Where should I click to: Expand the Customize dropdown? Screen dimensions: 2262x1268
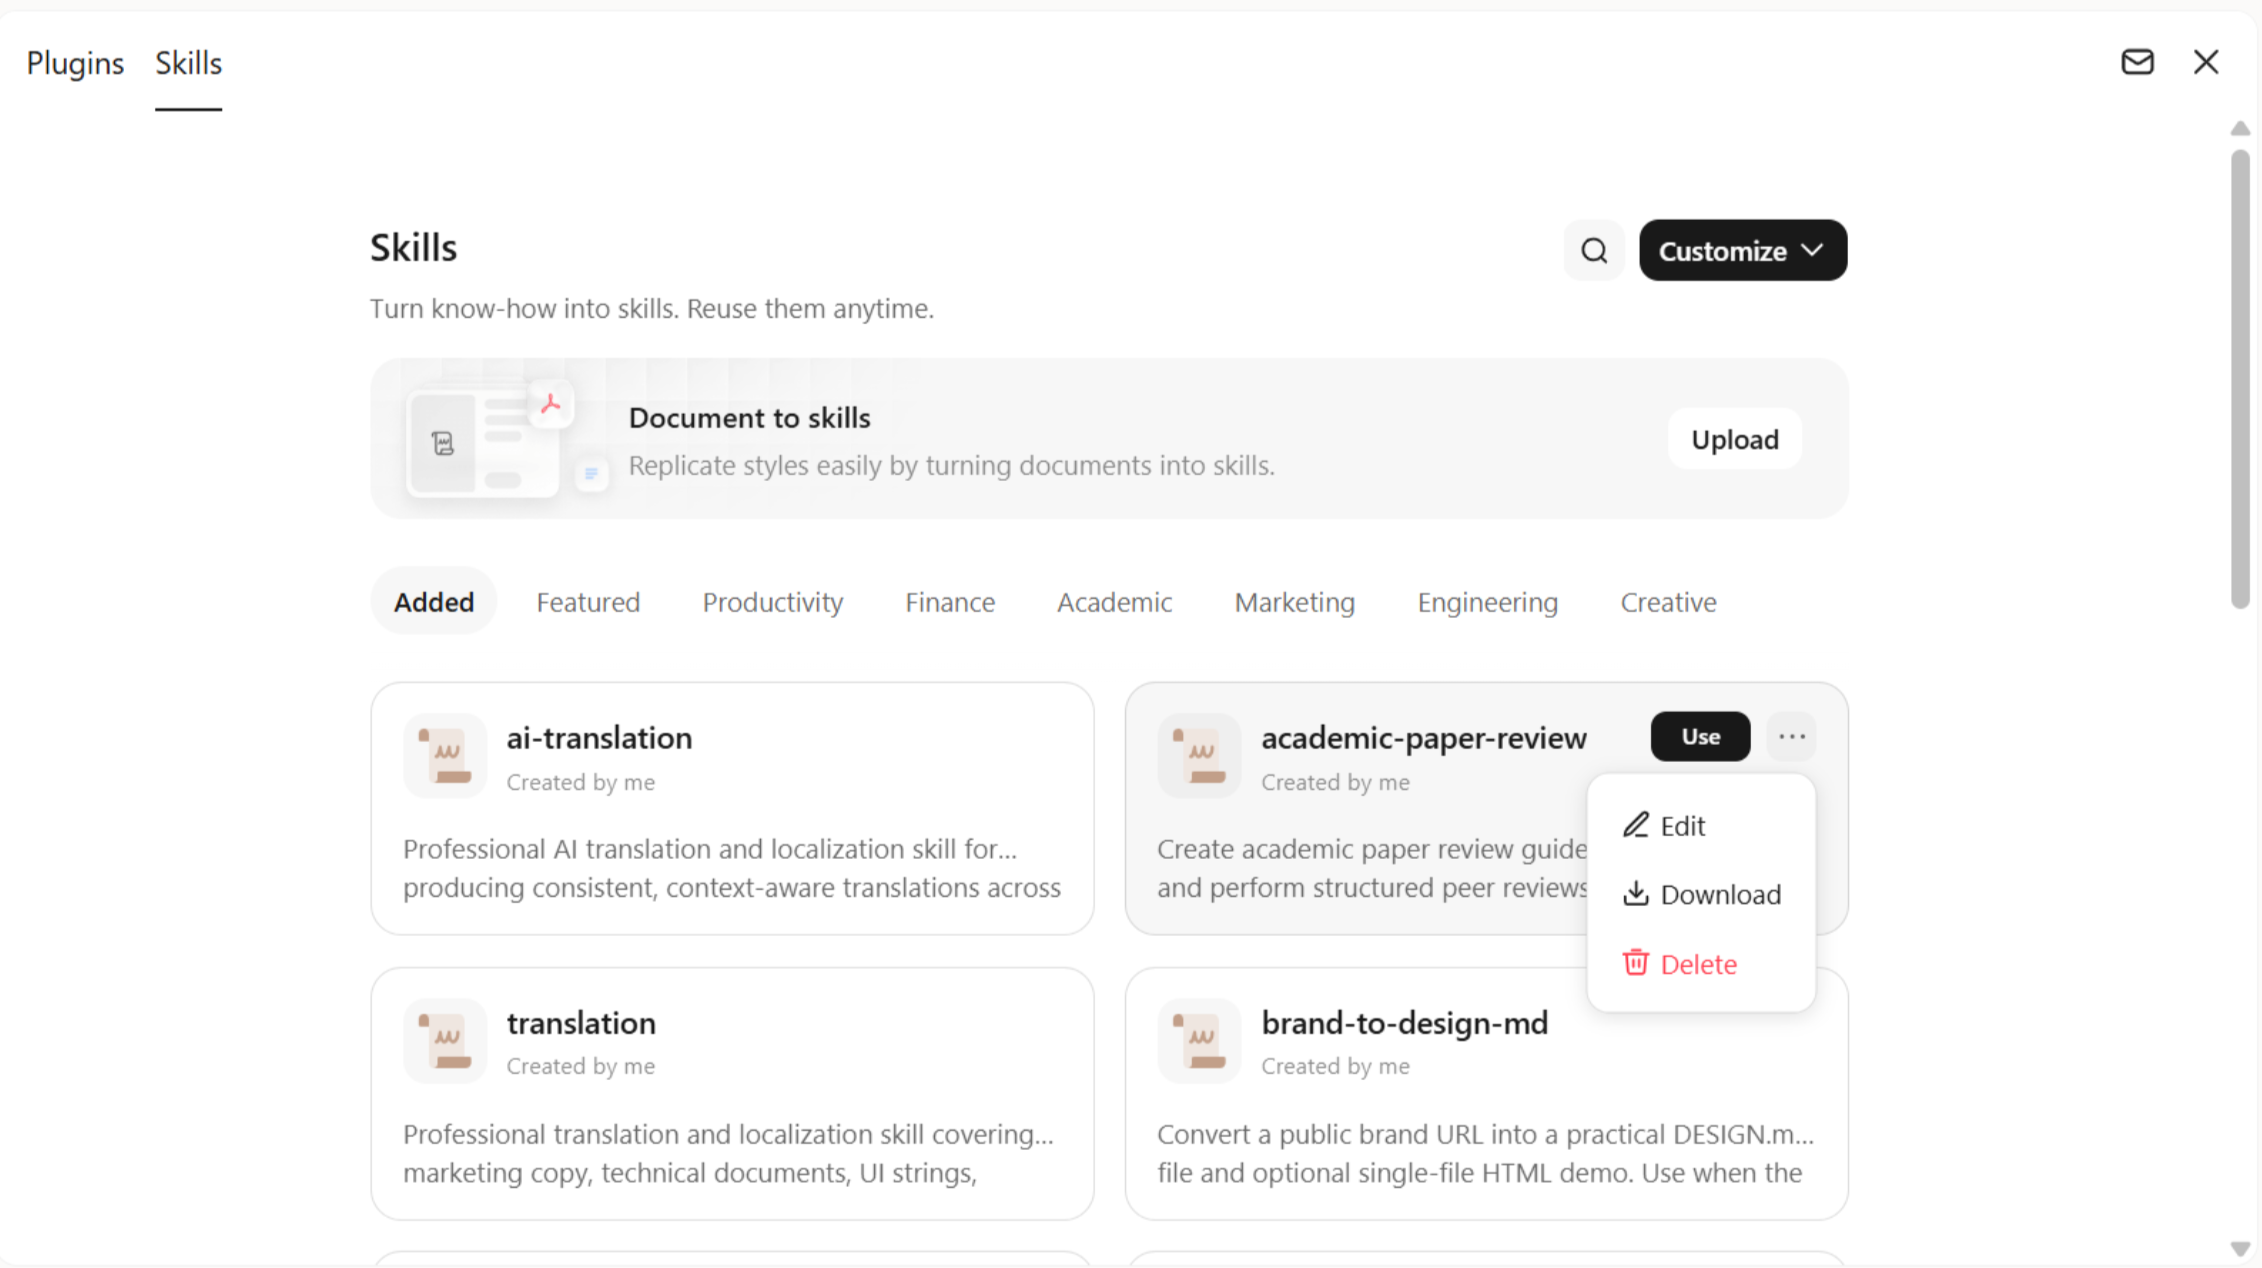pyautogui.click(x=1742, y=250)
